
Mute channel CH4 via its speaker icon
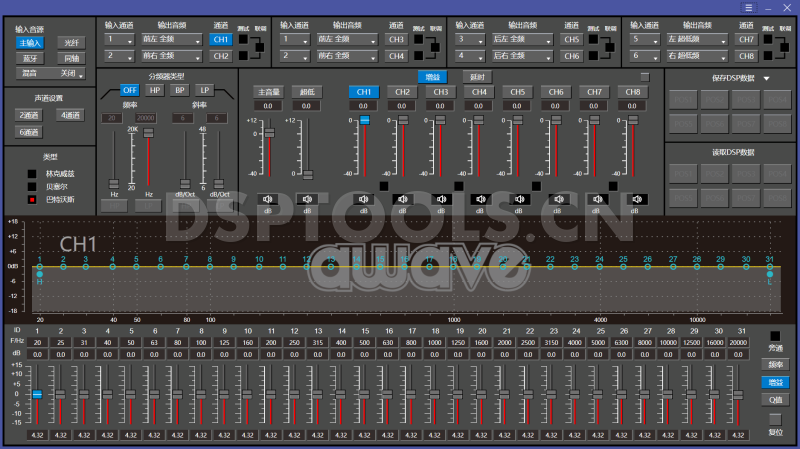[478, 198]
